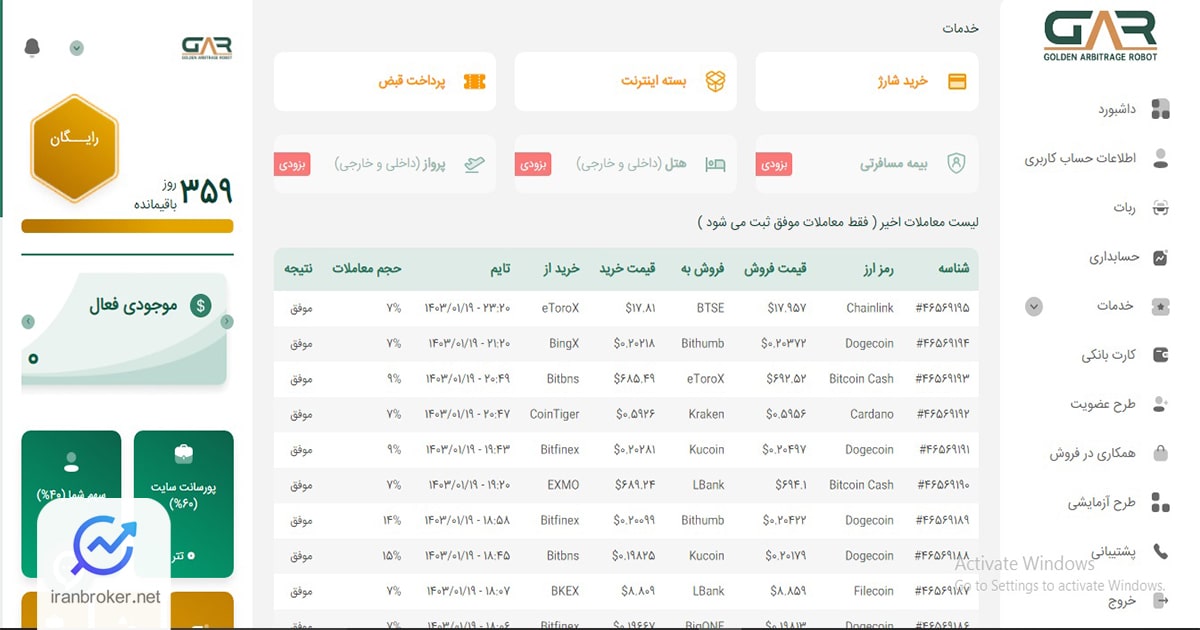Click the رمز ارز column header
This screenshot has height=630, width=1200.
click(x=877, y=269)
